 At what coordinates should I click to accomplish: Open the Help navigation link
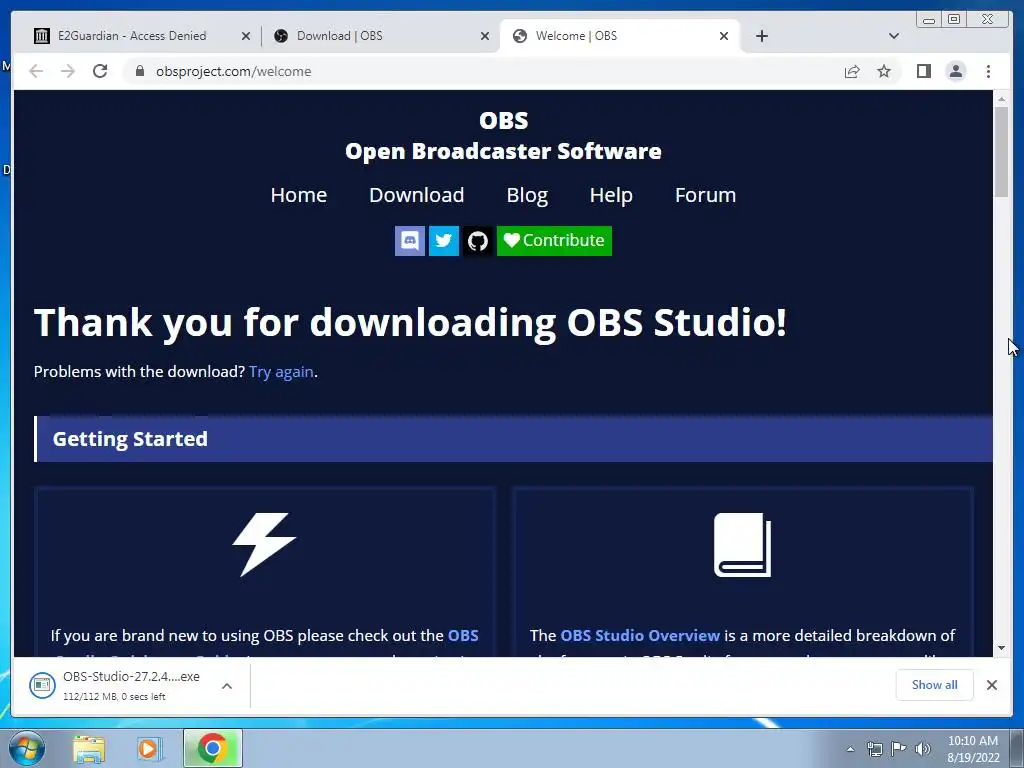click(x=611, y=195)
